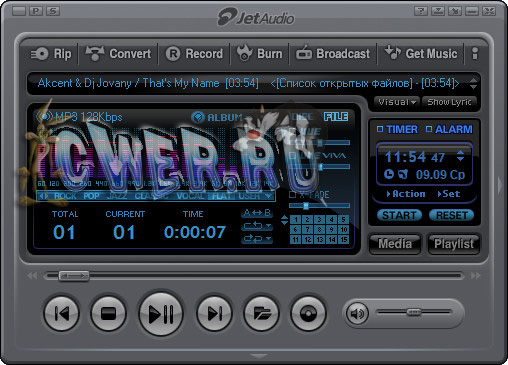Open the Burn disc tool
Image resolution: width=508 pixels, height=365 pixels.
pos(260,53)
